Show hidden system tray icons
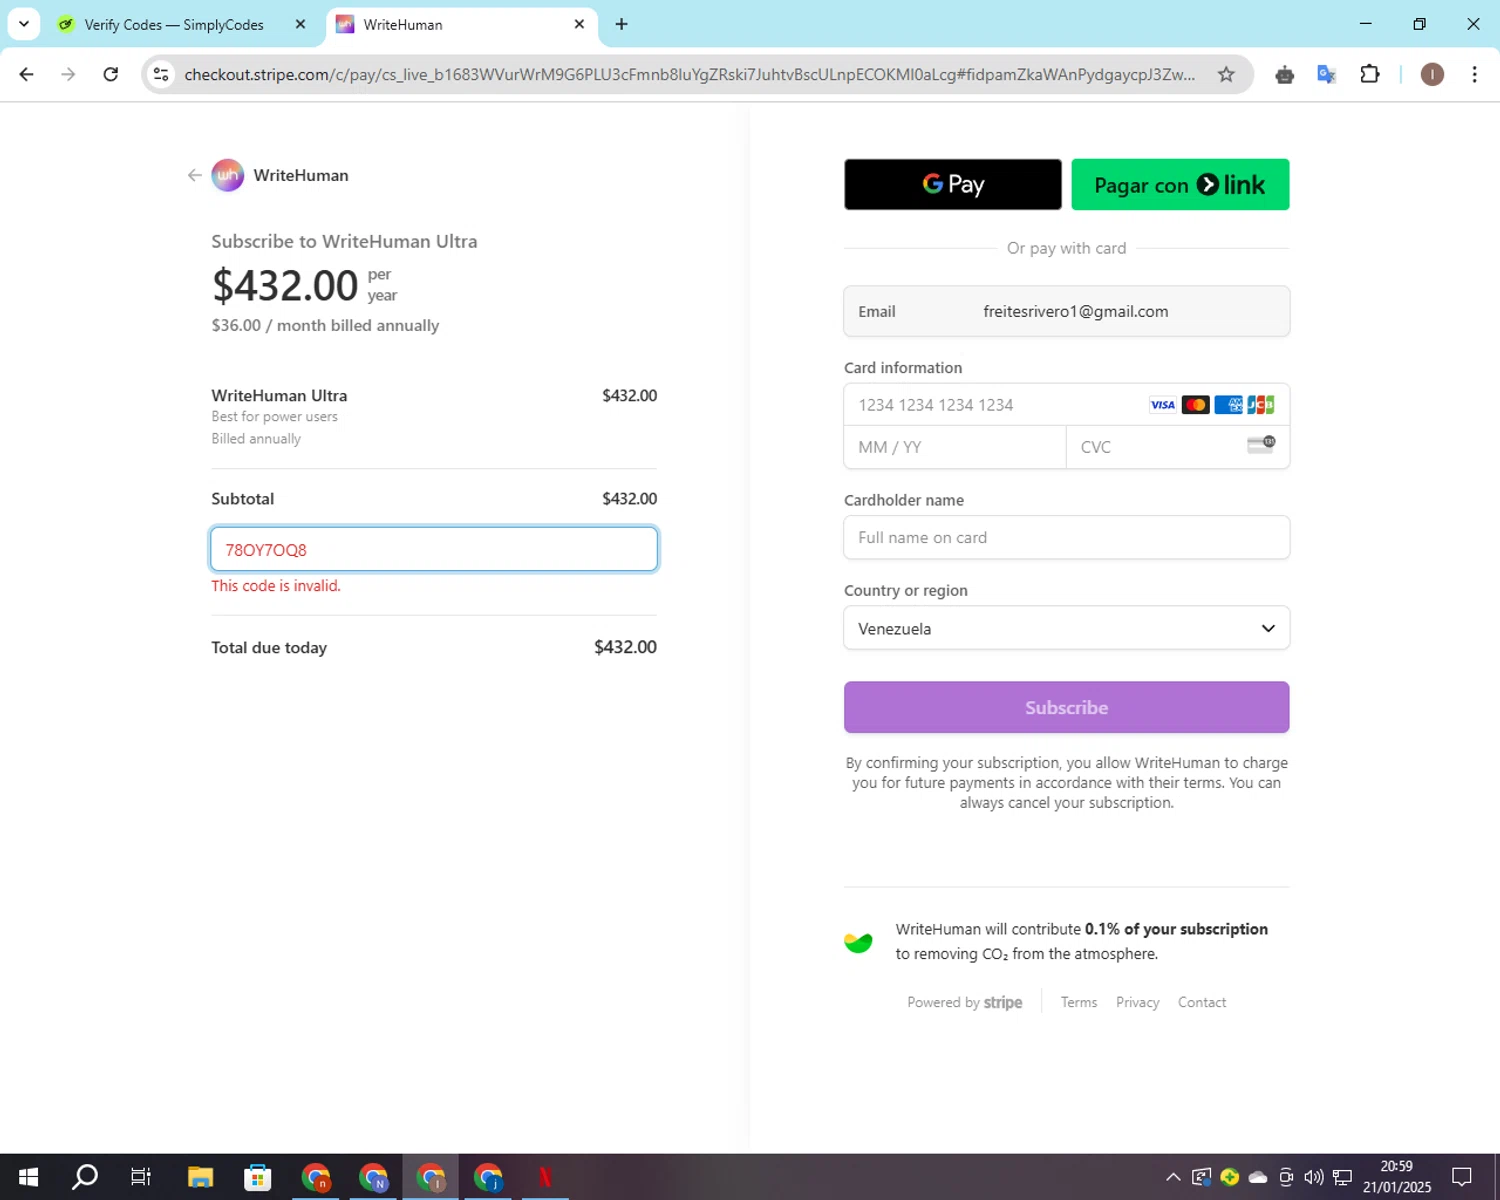This screenshot has height=1200, width=1500. 1173,1177
